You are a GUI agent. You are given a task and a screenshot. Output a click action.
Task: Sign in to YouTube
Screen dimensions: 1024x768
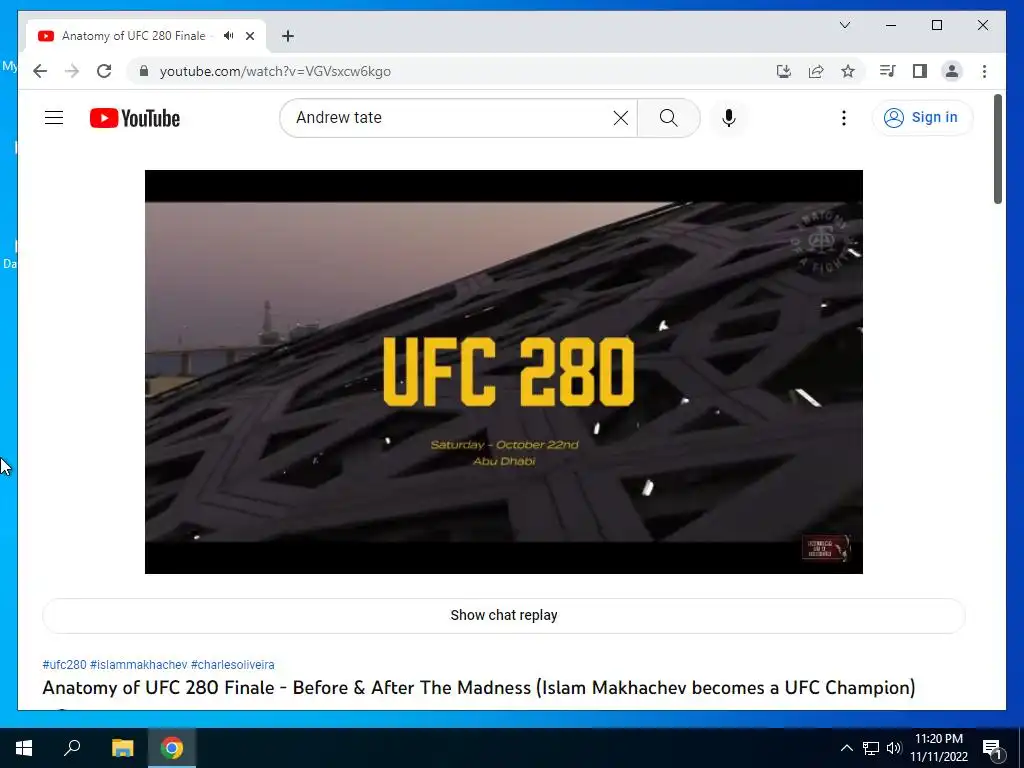[x=921, y=118]
